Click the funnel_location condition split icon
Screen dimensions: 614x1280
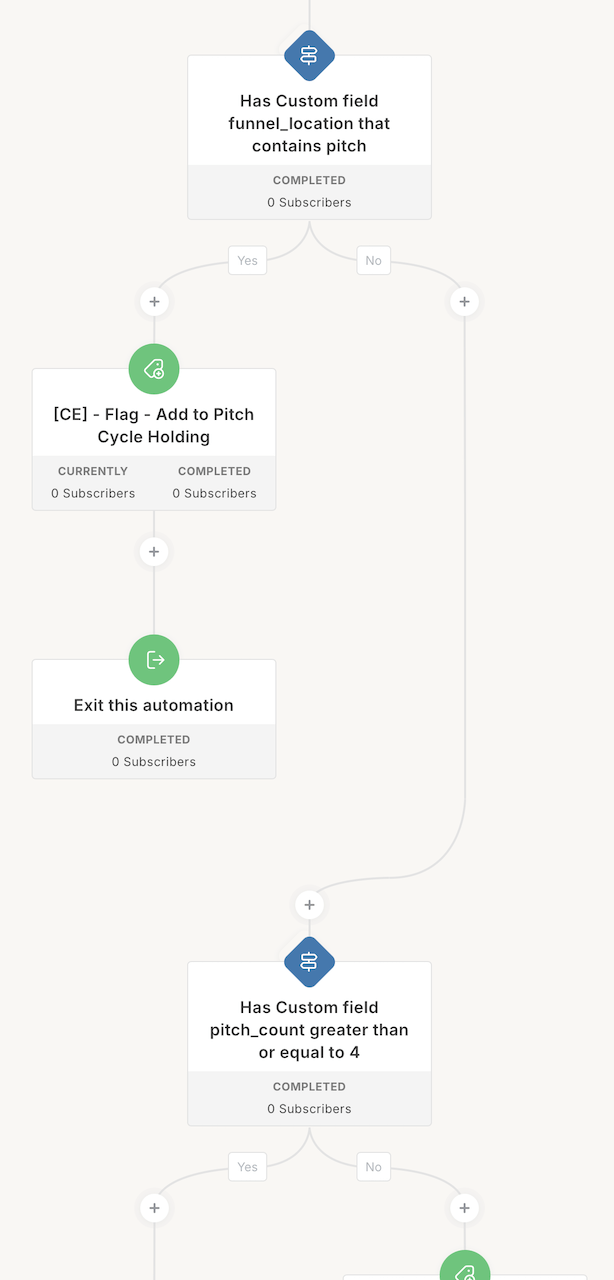tap(309, 56)
